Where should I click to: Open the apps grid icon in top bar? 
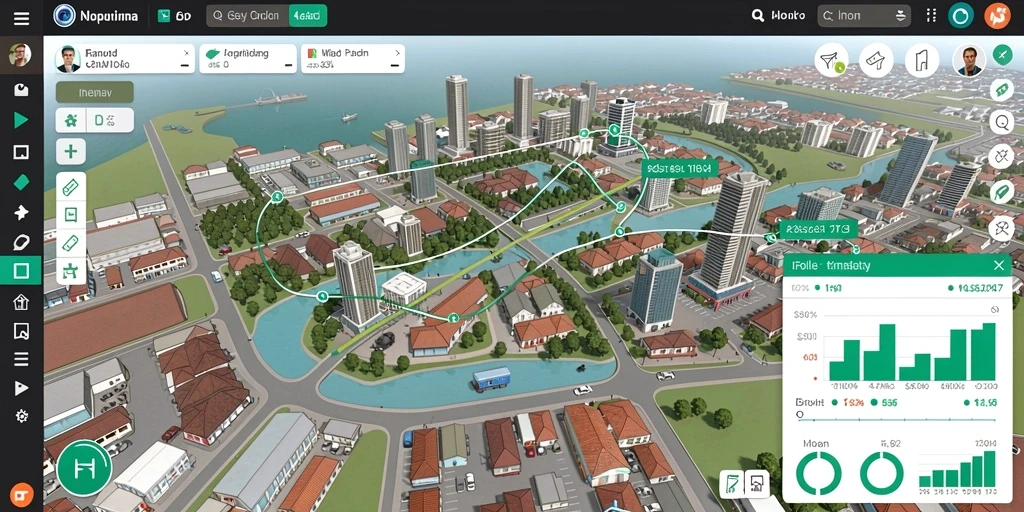pos(931,16)
